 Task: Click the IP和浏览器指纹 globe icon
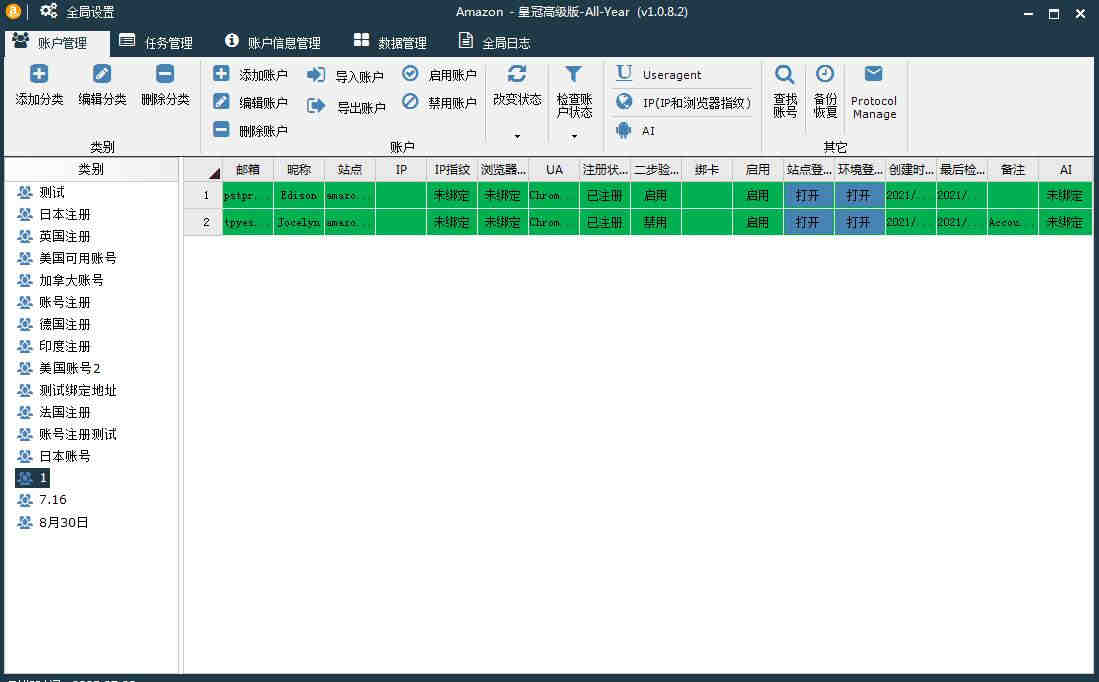624,102
